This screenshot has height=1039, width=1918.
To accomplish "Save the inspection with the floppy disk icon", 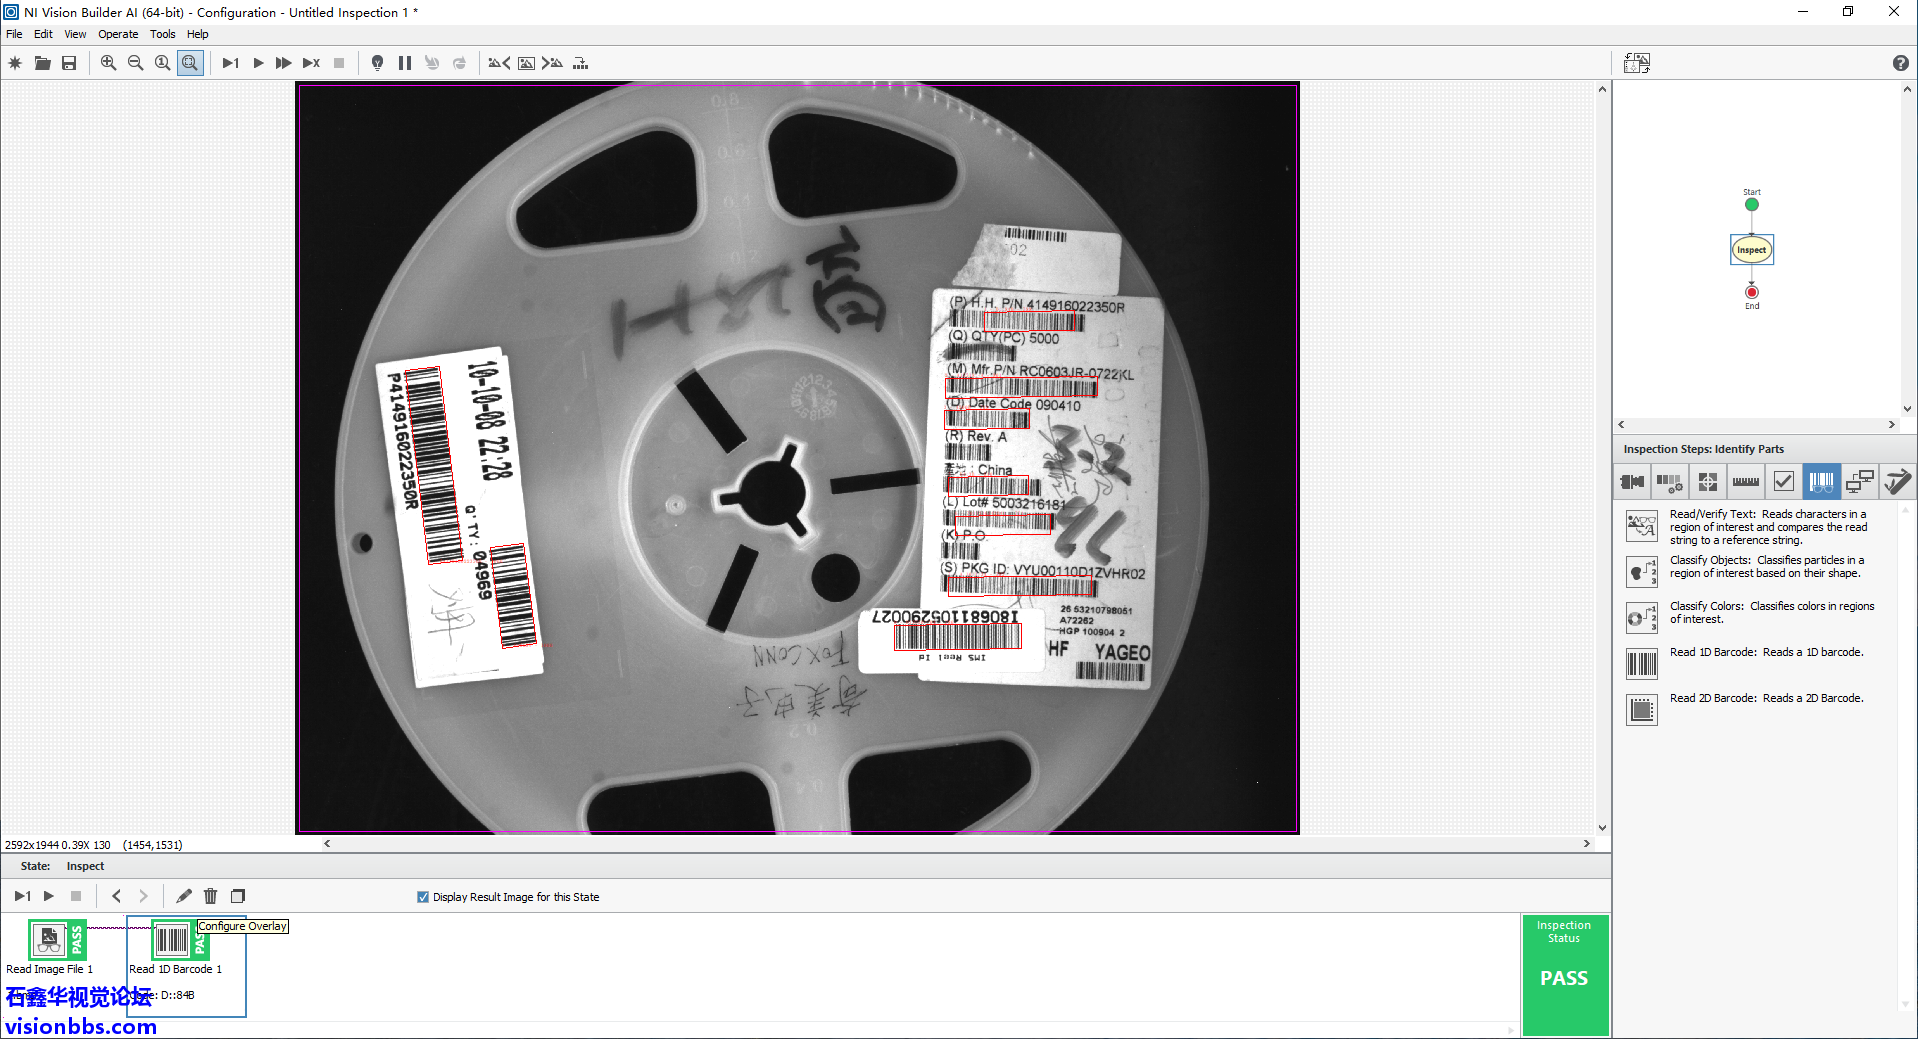I will pos(69,63).
